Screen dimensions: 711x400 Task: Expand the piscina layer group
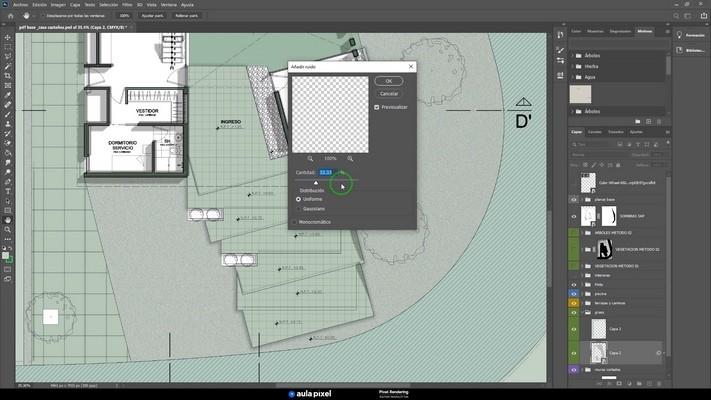[582, 294]
